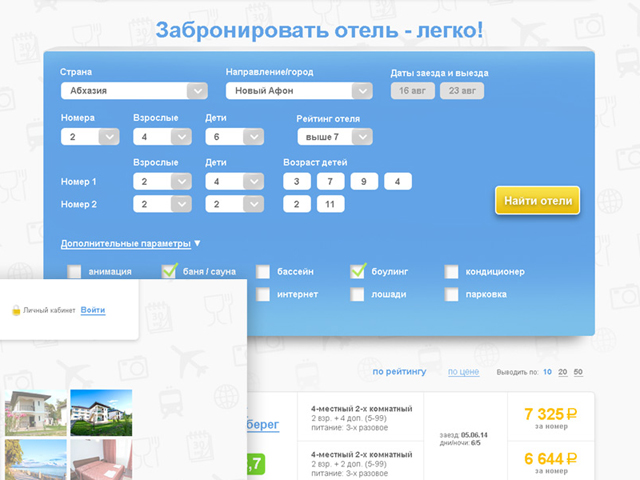
Task: Click the Войти login link
Action: tap(93, 310)
